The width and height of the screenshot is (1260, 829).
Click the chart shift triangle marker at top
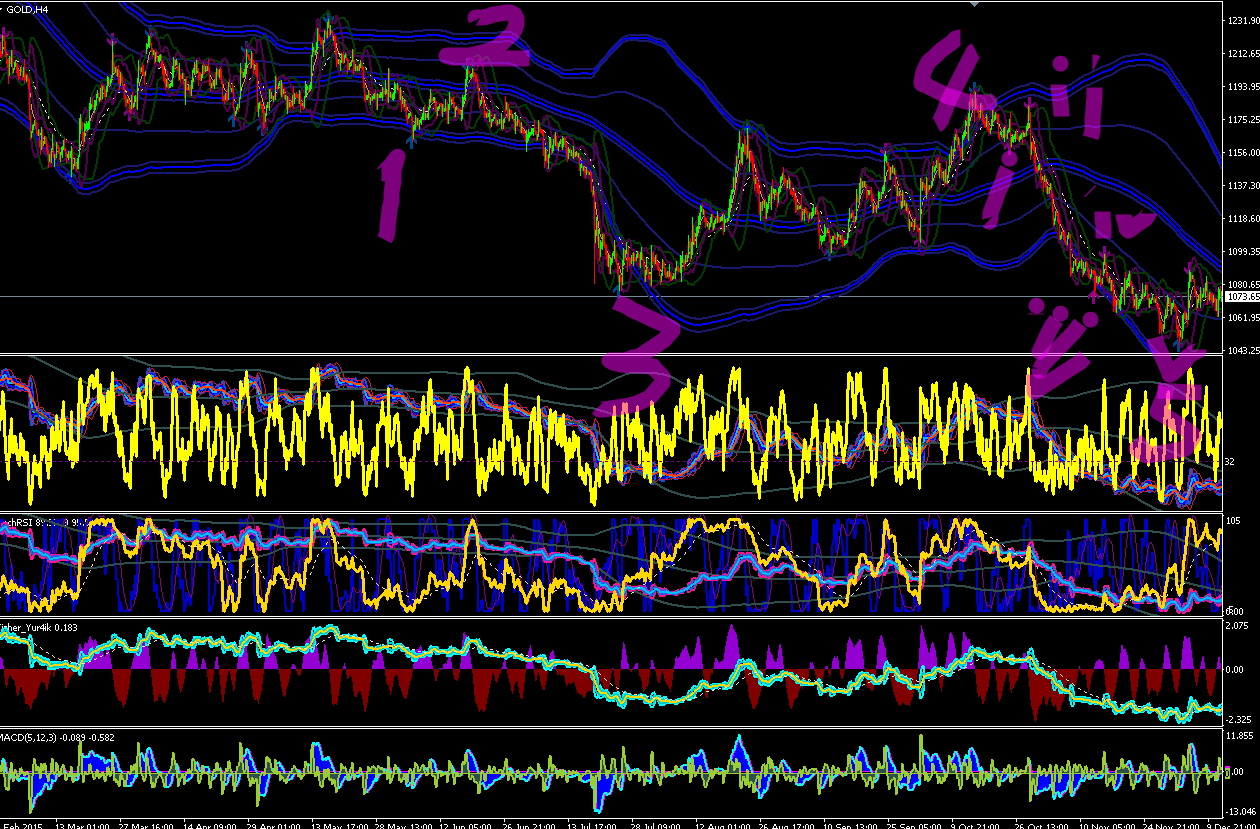pos(975,4)
